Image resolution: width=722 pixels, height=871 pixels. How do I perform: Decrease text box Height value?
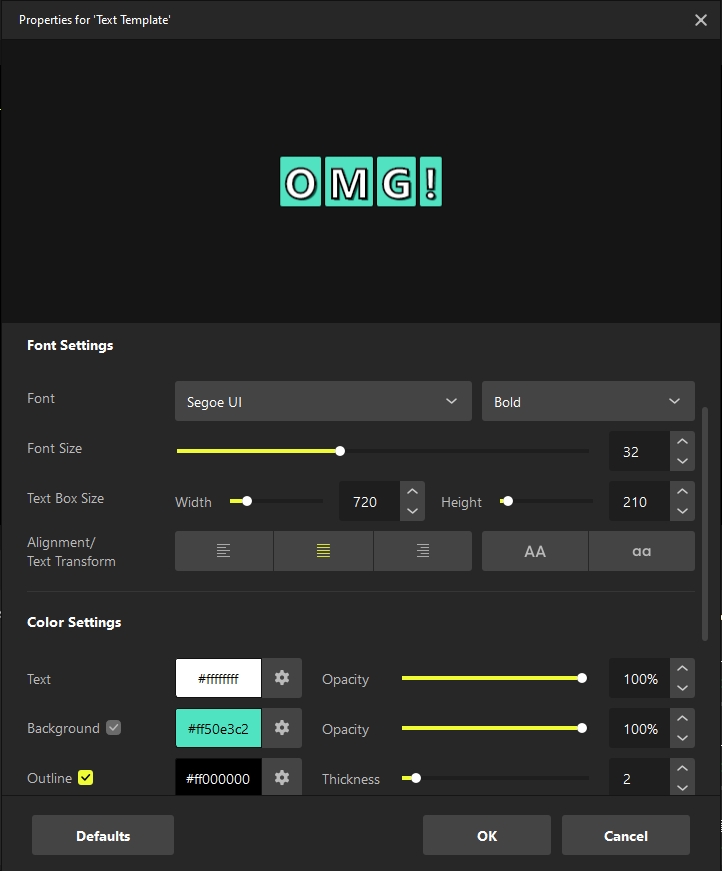tap(683, 511)
